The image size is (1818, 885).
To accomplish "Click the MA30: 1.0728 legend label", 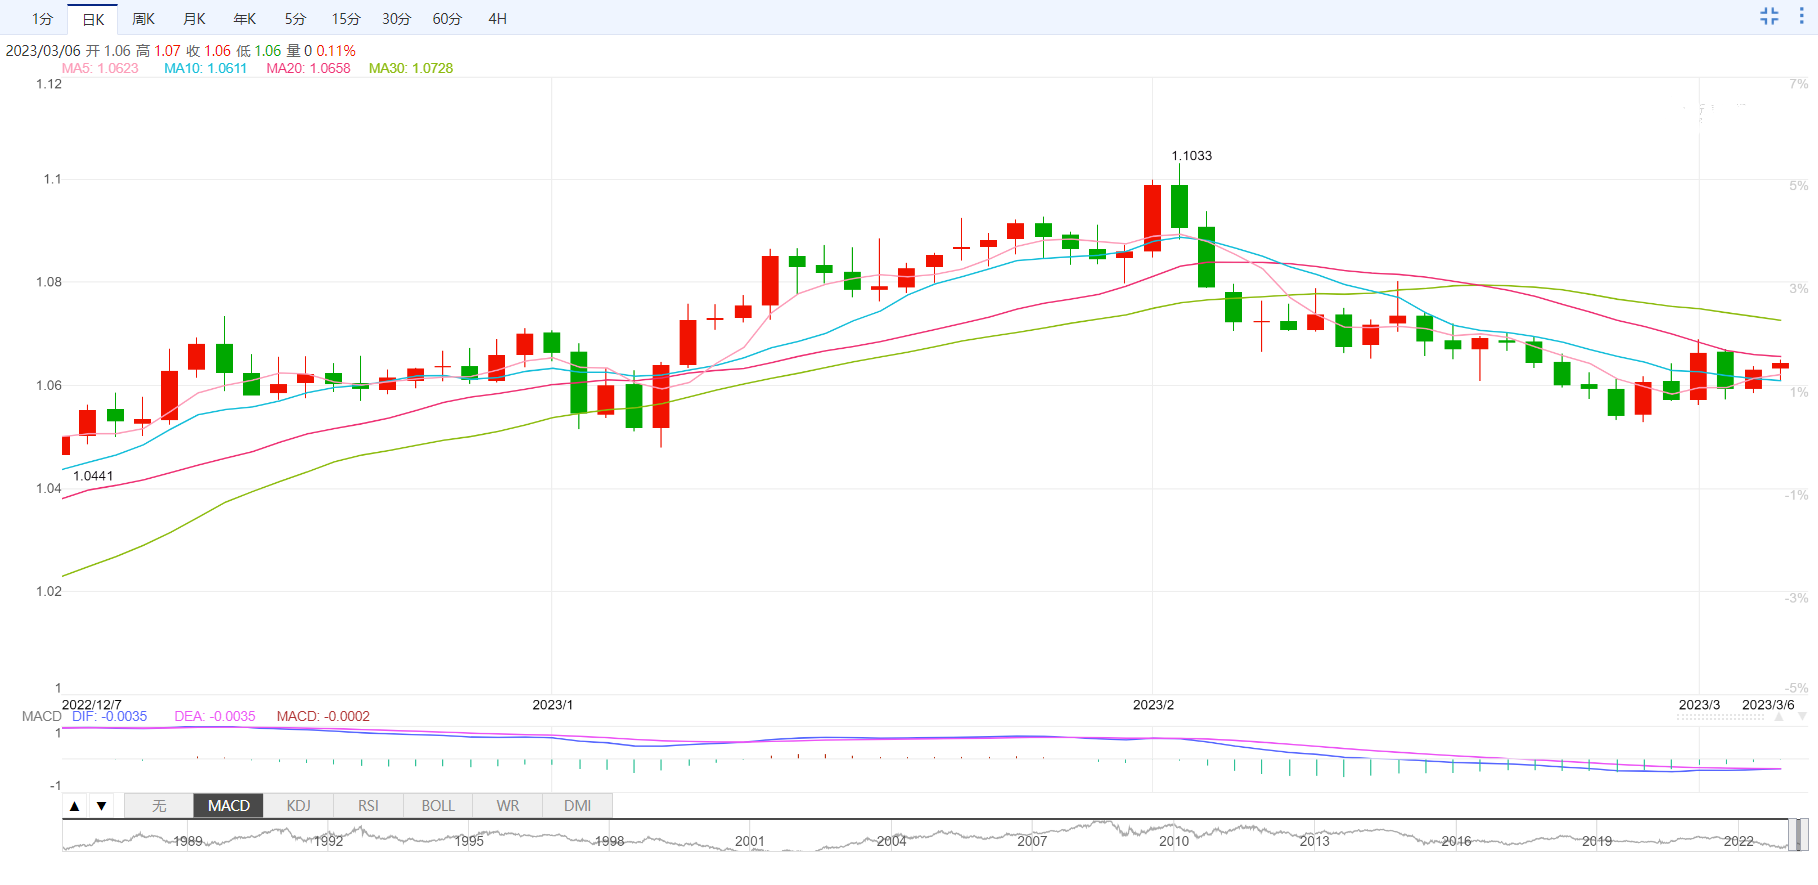I will click(411, 68).
